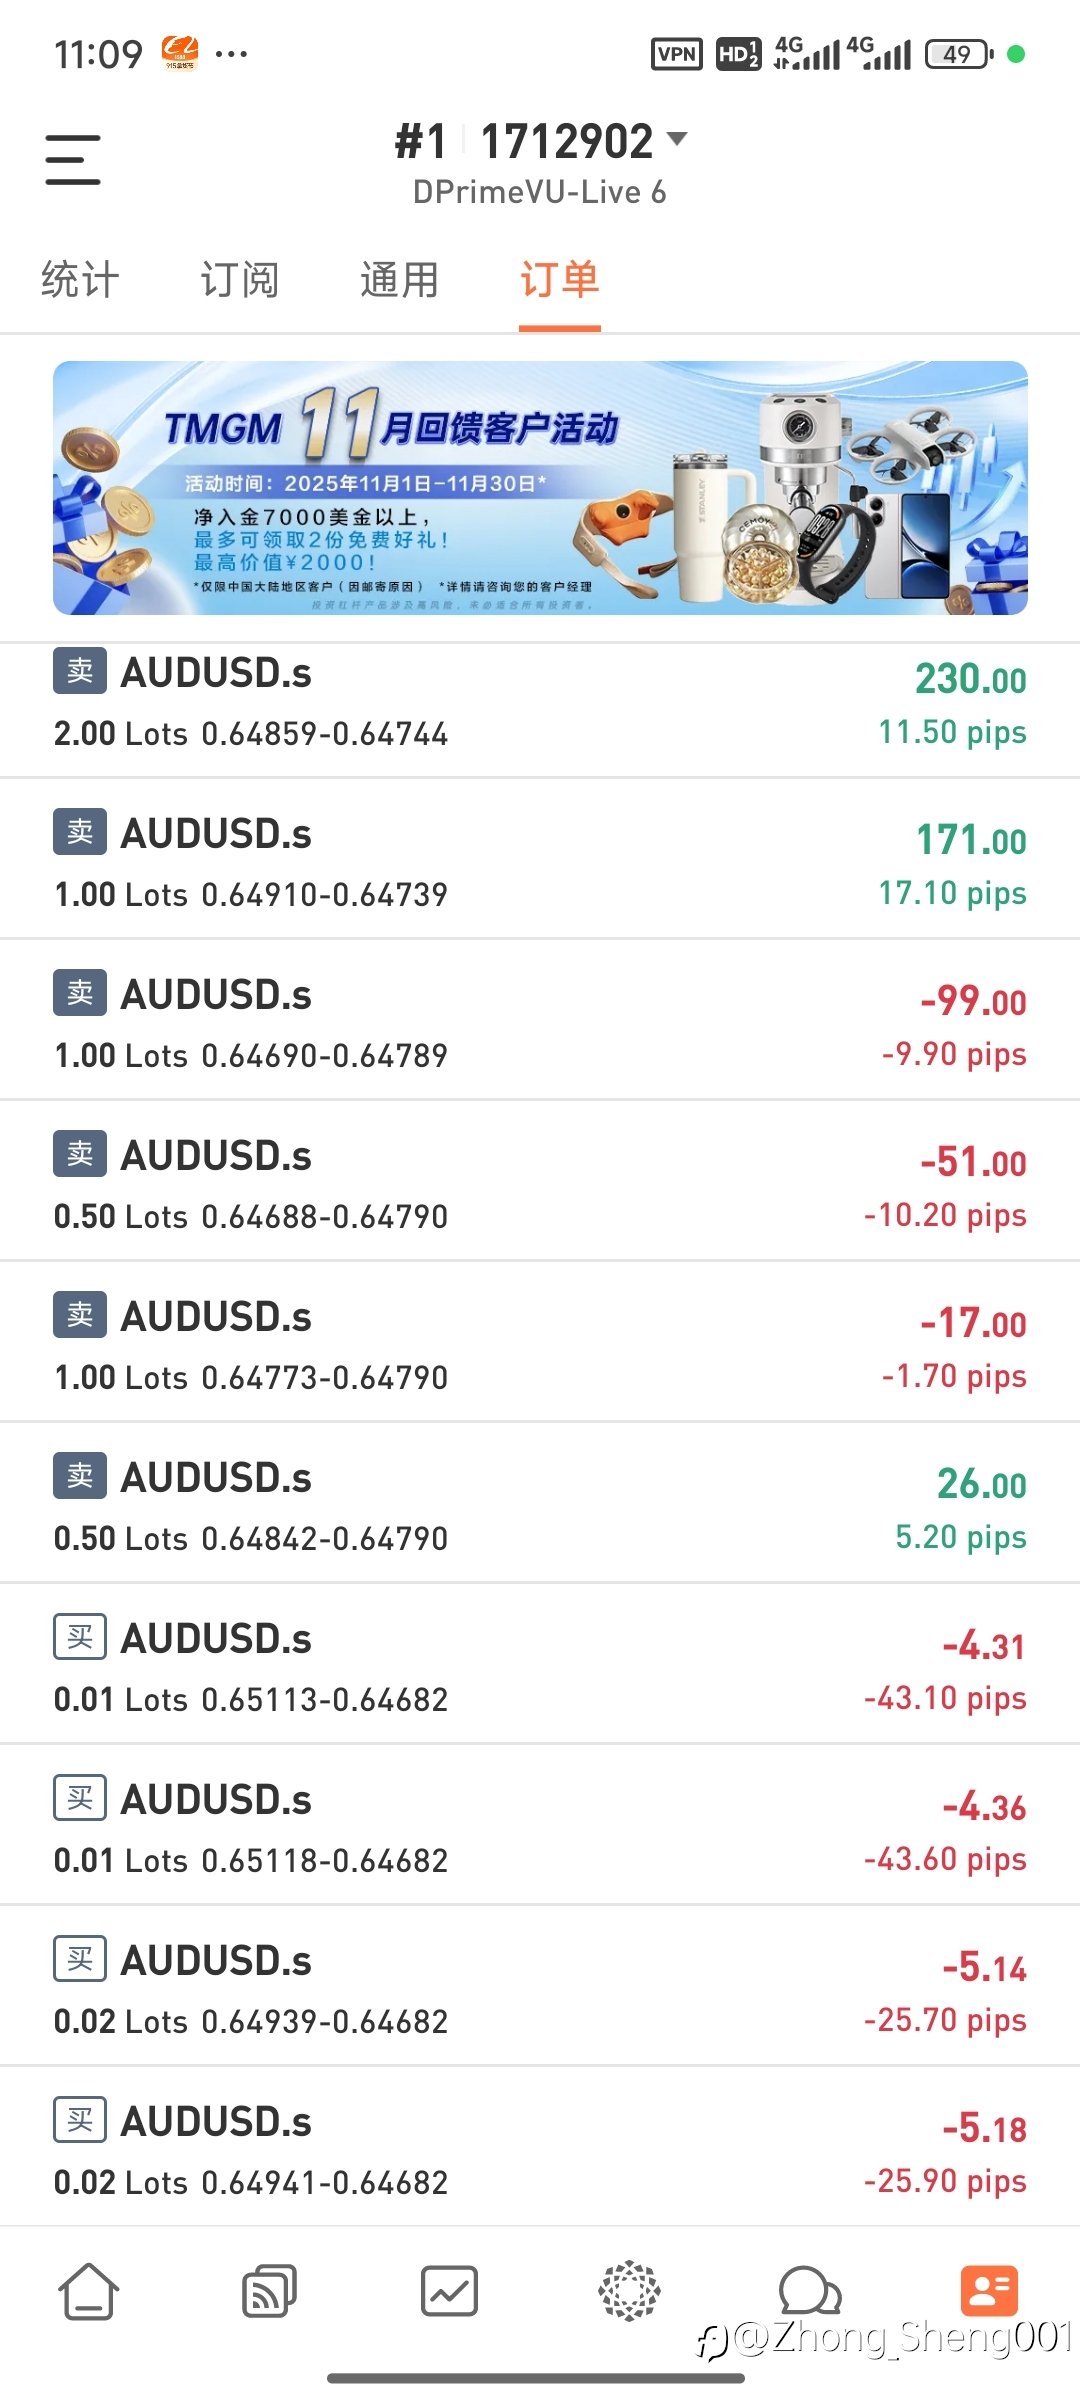Tap the 卖 icon on 2.00 Lots order
Viewport: 1080px width, 2400px height.
pos(80,671)
